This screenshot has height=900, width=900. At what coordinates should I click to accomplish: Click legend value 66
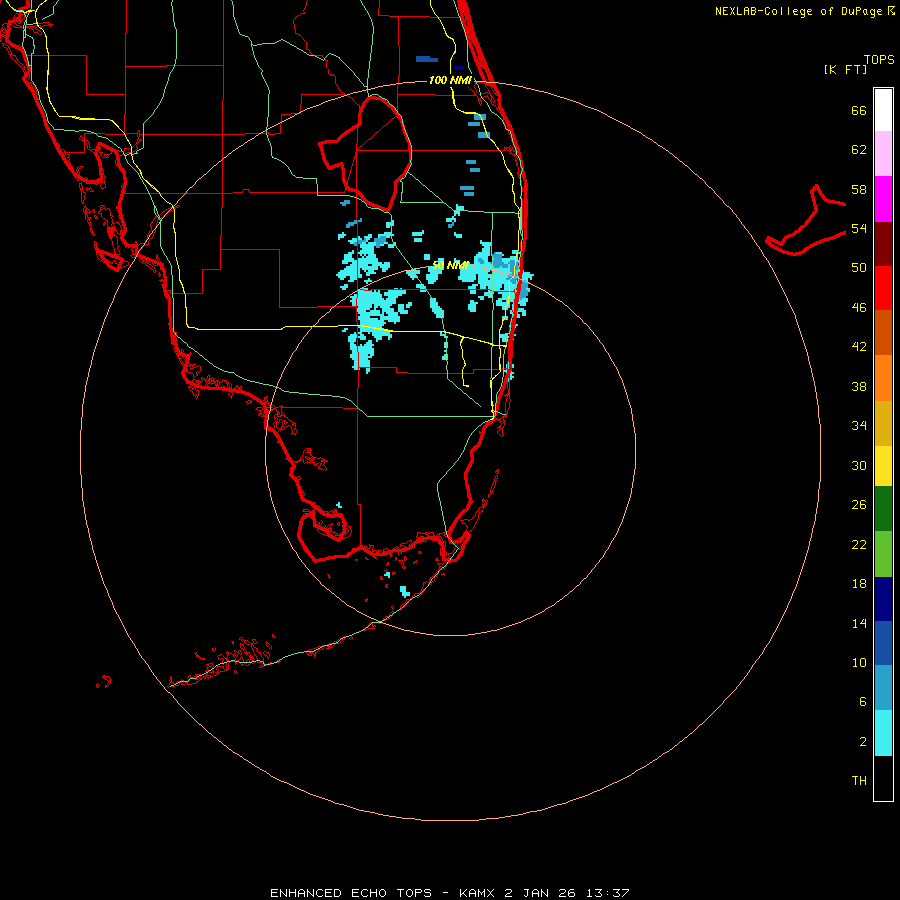point(859,111)
